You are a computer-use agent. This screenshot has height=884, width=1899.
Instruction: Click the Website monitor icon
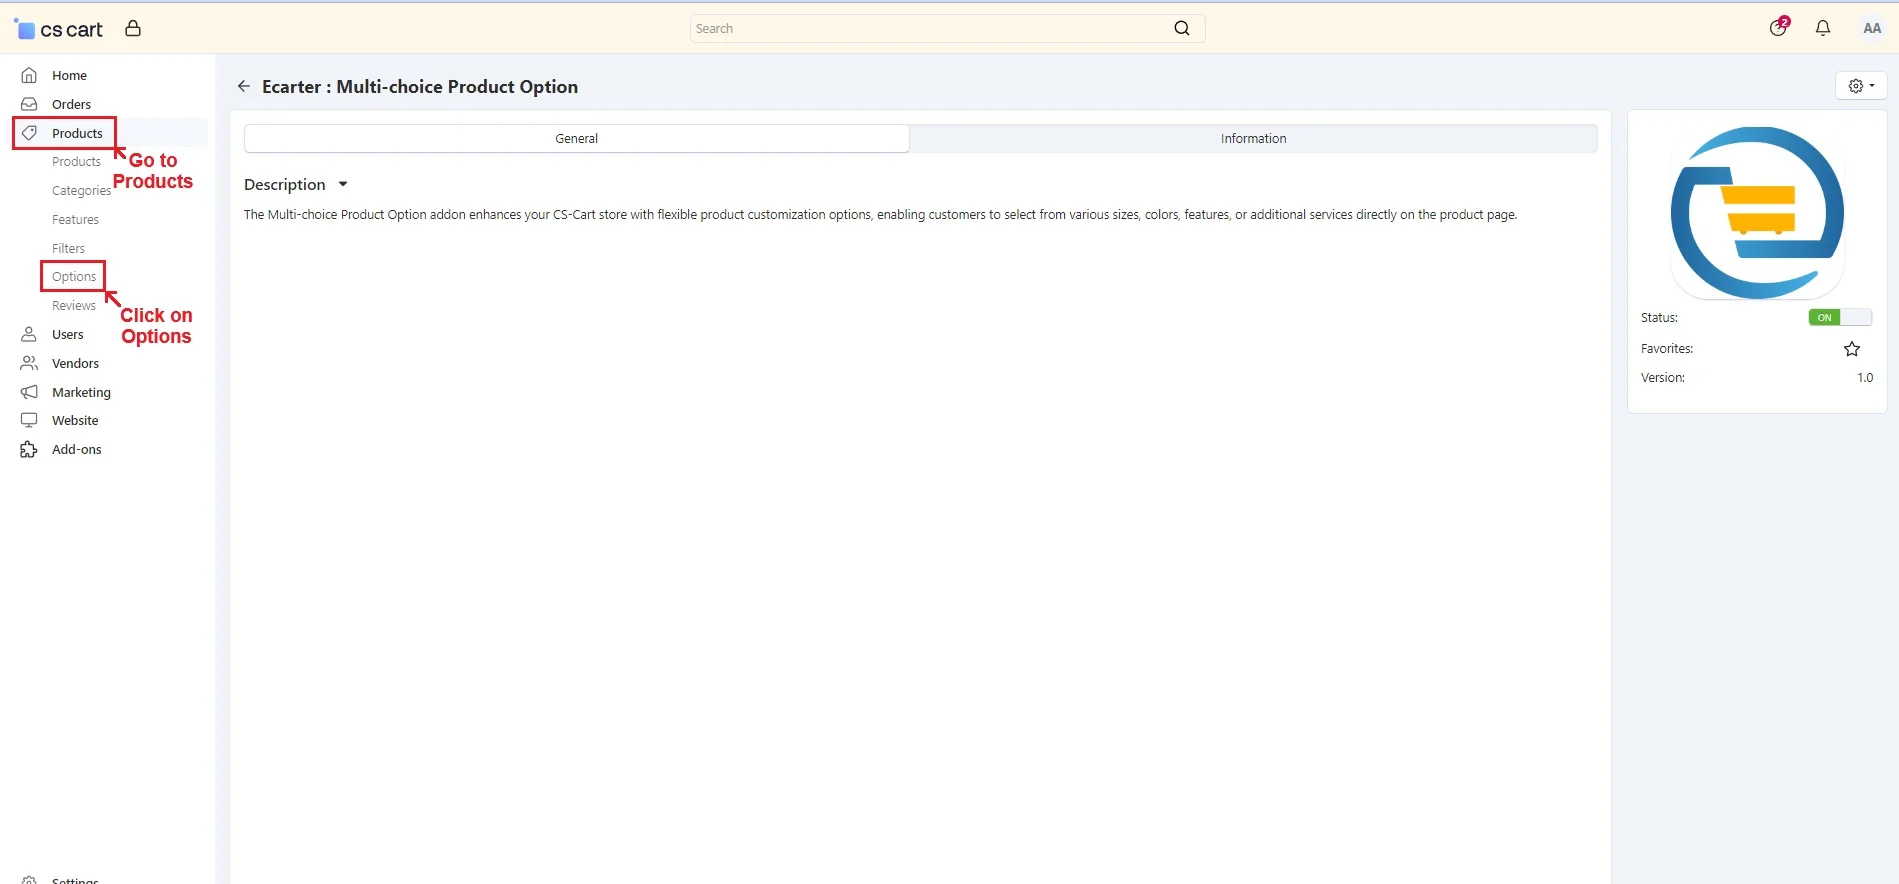pyautogui.click(x=29, y=420)
